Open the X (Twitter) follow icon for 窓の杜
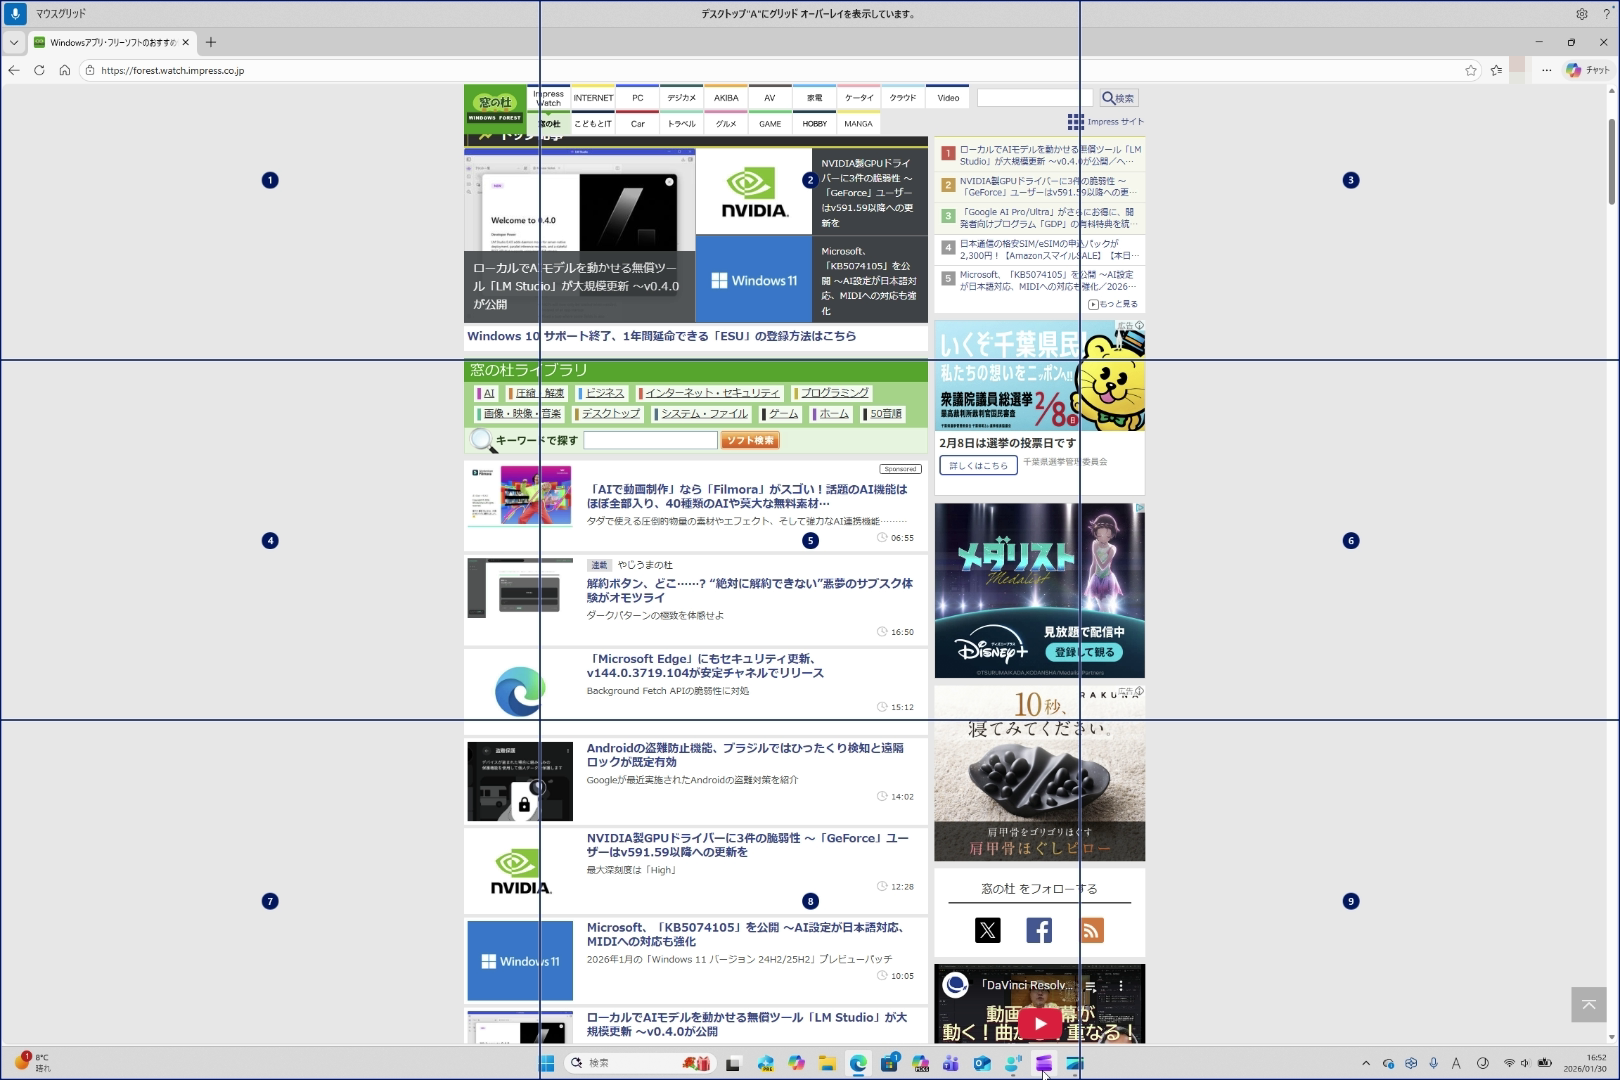Image resolution: width=1620 pixels, height=1080 pixels. (x=987, y=930)
